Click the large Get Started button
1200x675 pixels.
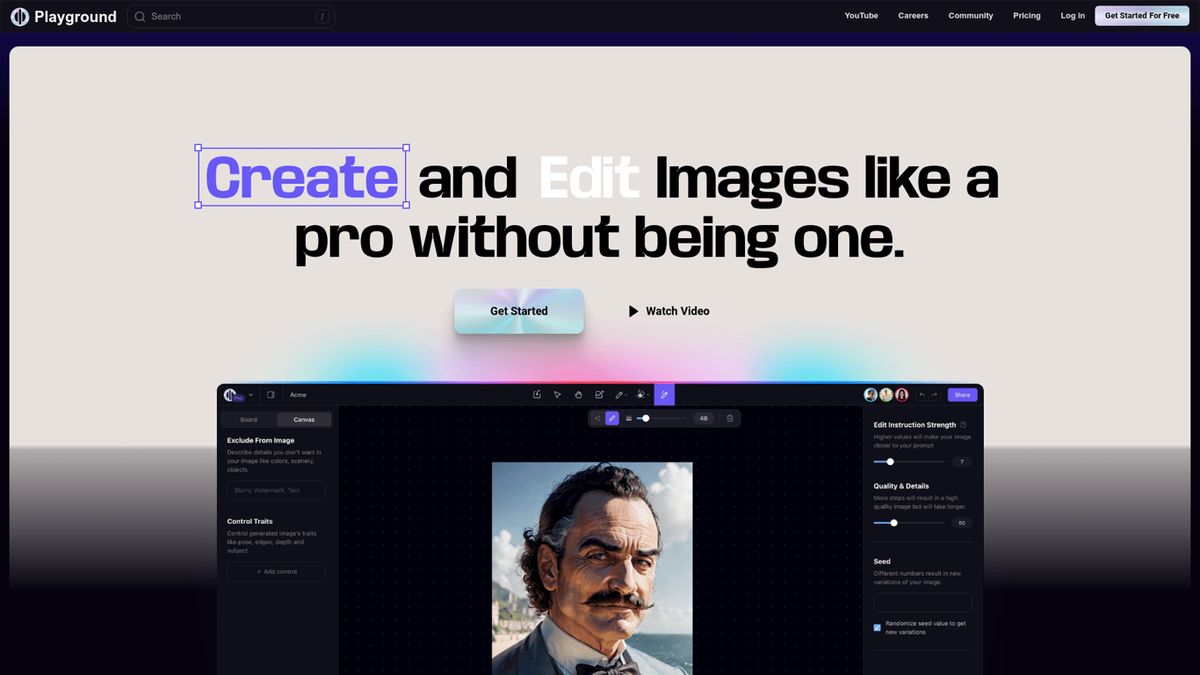tap(518, 311)
